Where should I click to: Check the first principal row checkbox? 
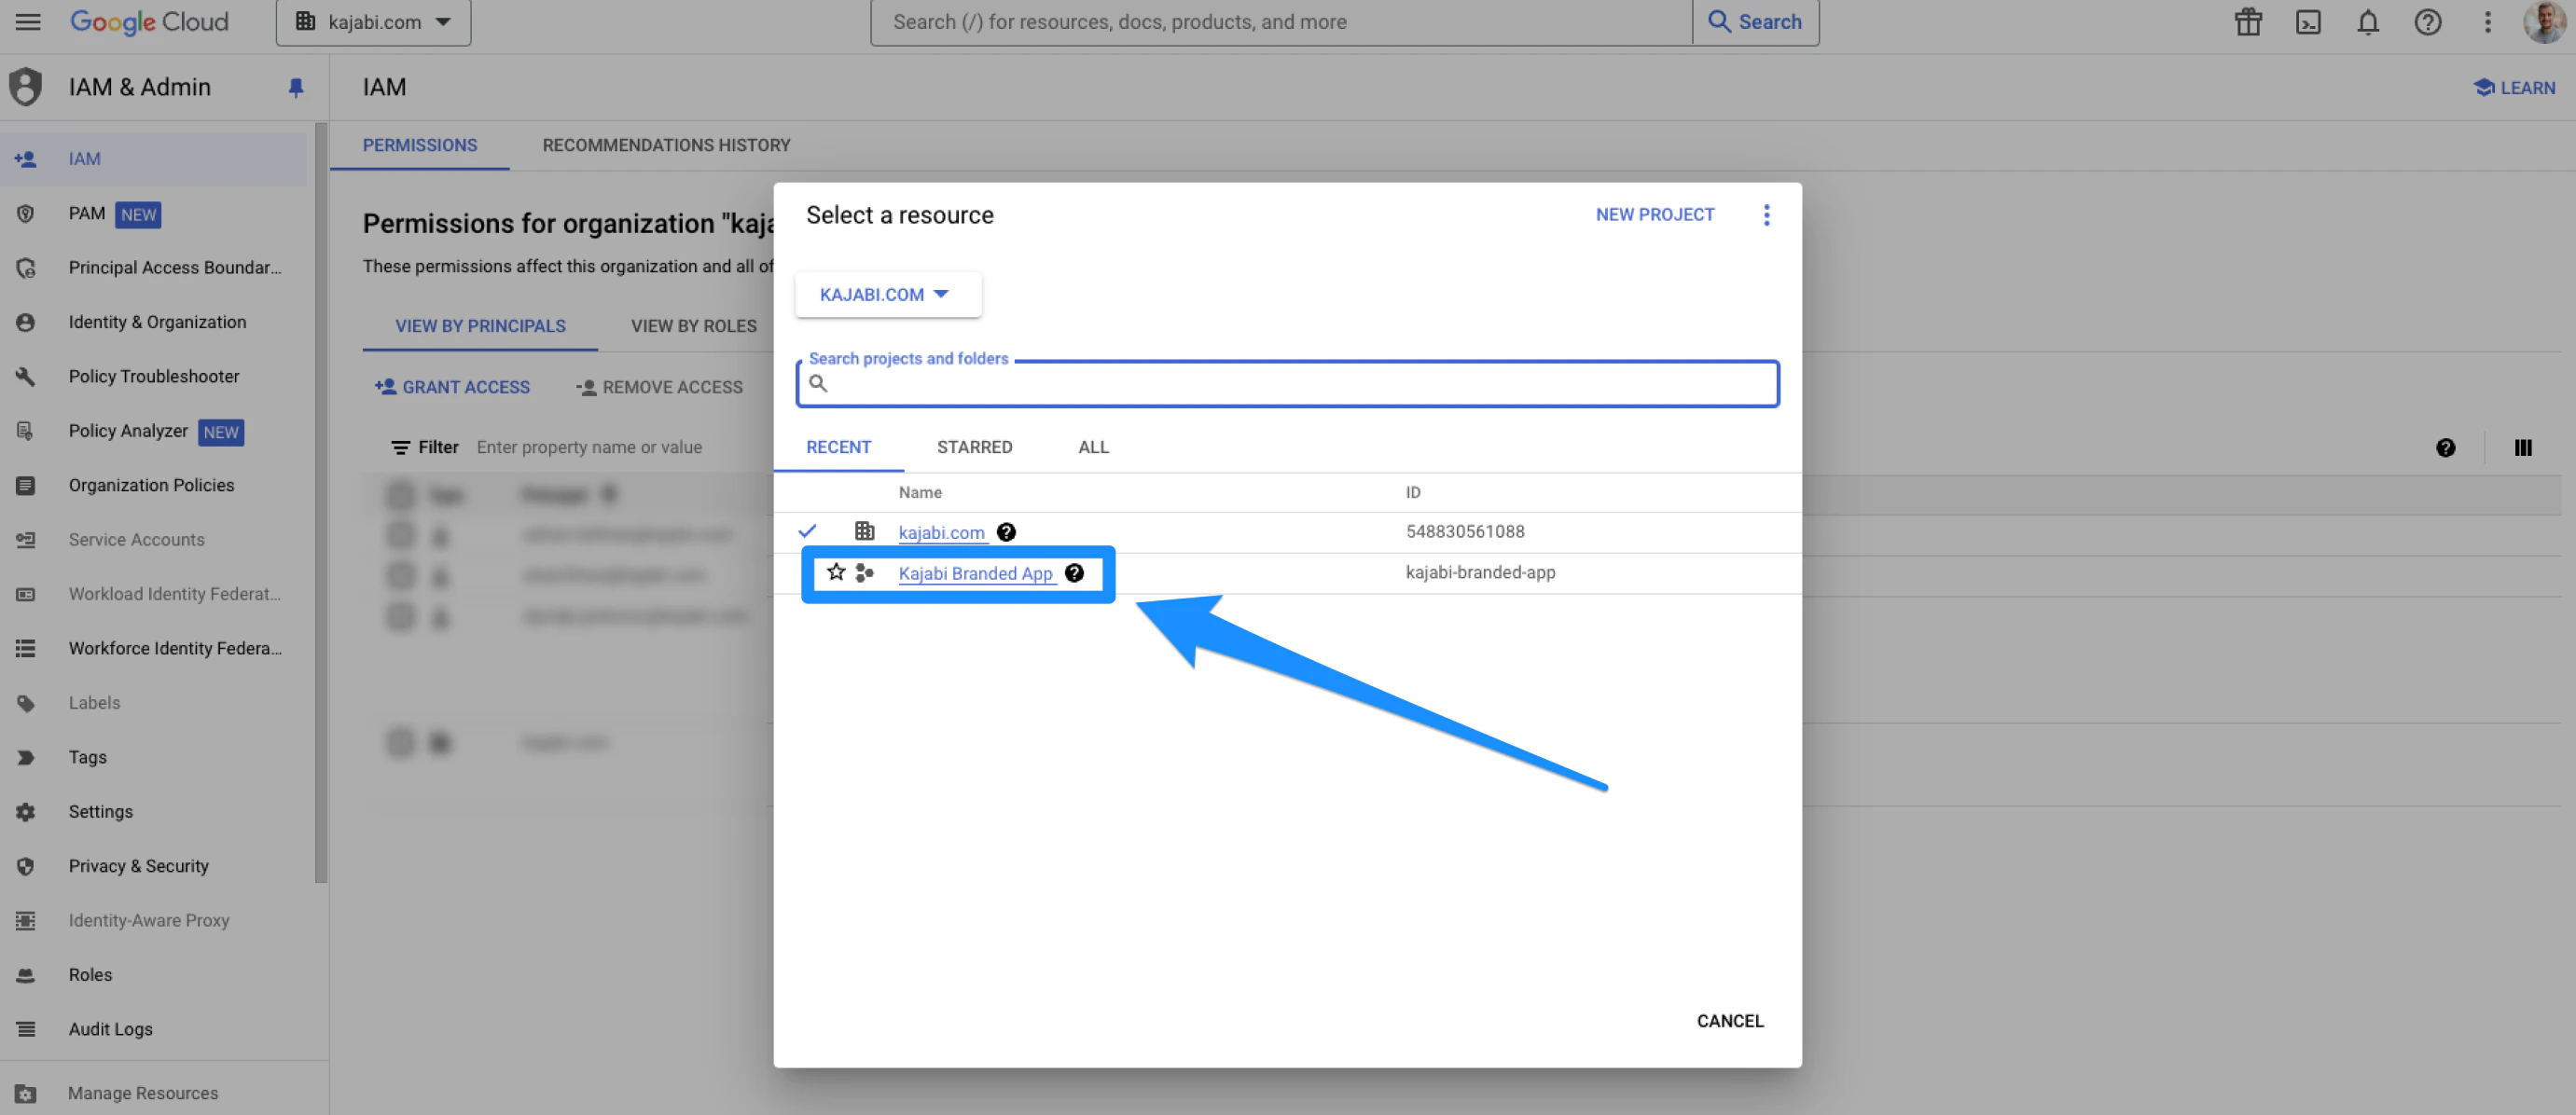[x=400, y=535]
